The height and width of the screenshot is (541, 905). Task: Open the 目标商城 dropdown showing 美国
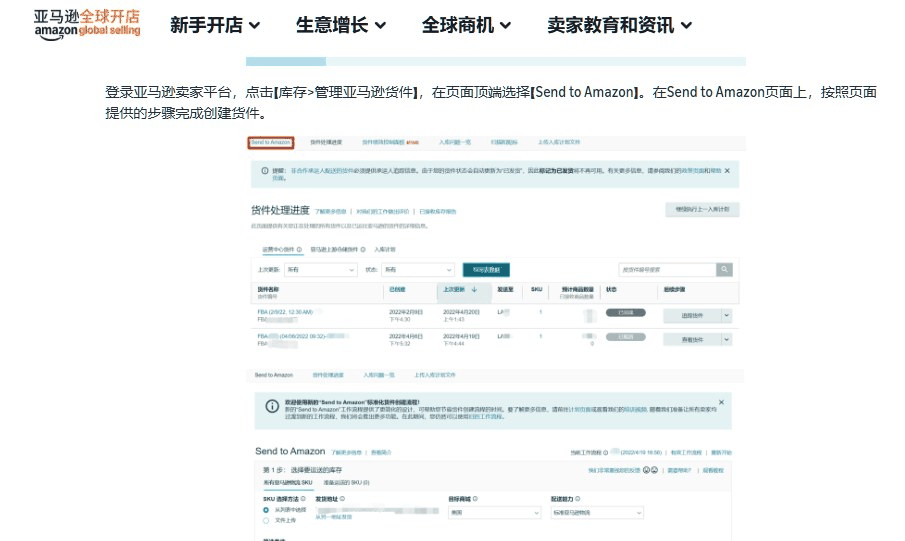coord(495,512)
